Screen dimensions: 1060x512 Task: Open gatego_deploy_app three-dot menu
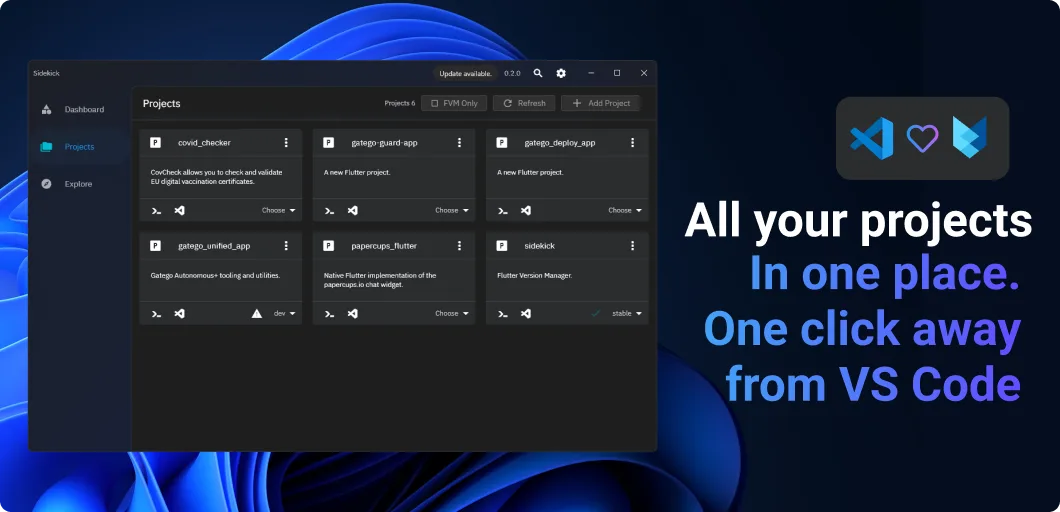coord(633,143)
